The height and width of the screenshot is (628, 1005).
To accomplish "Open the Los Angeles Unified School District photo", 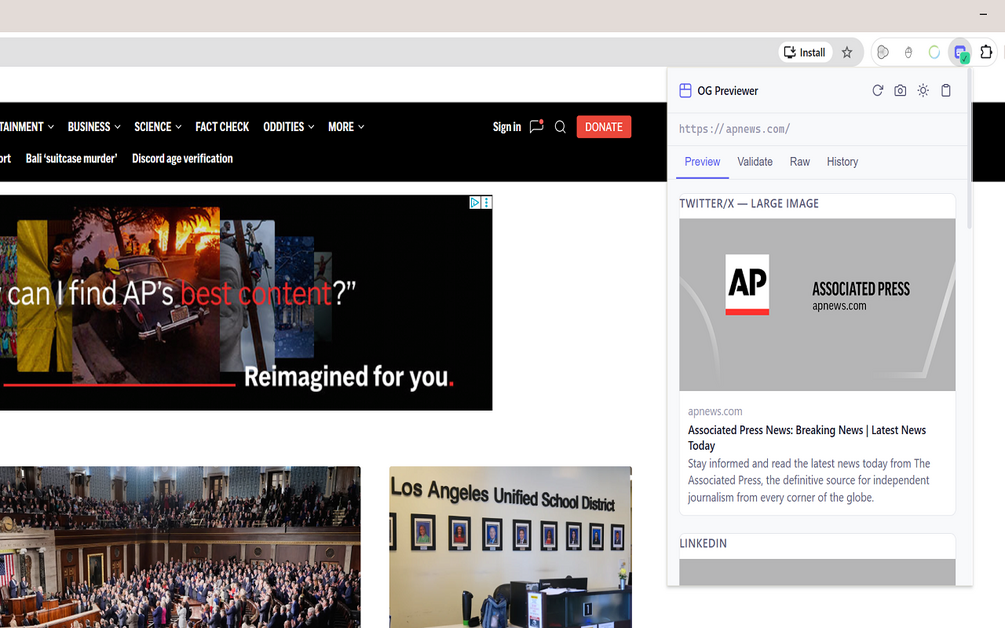I will [510, 547].
